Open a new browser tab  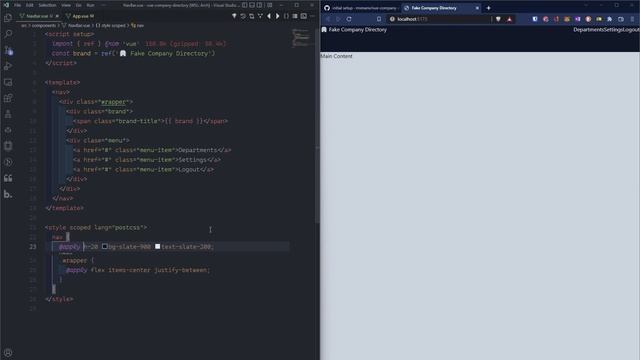488,8
